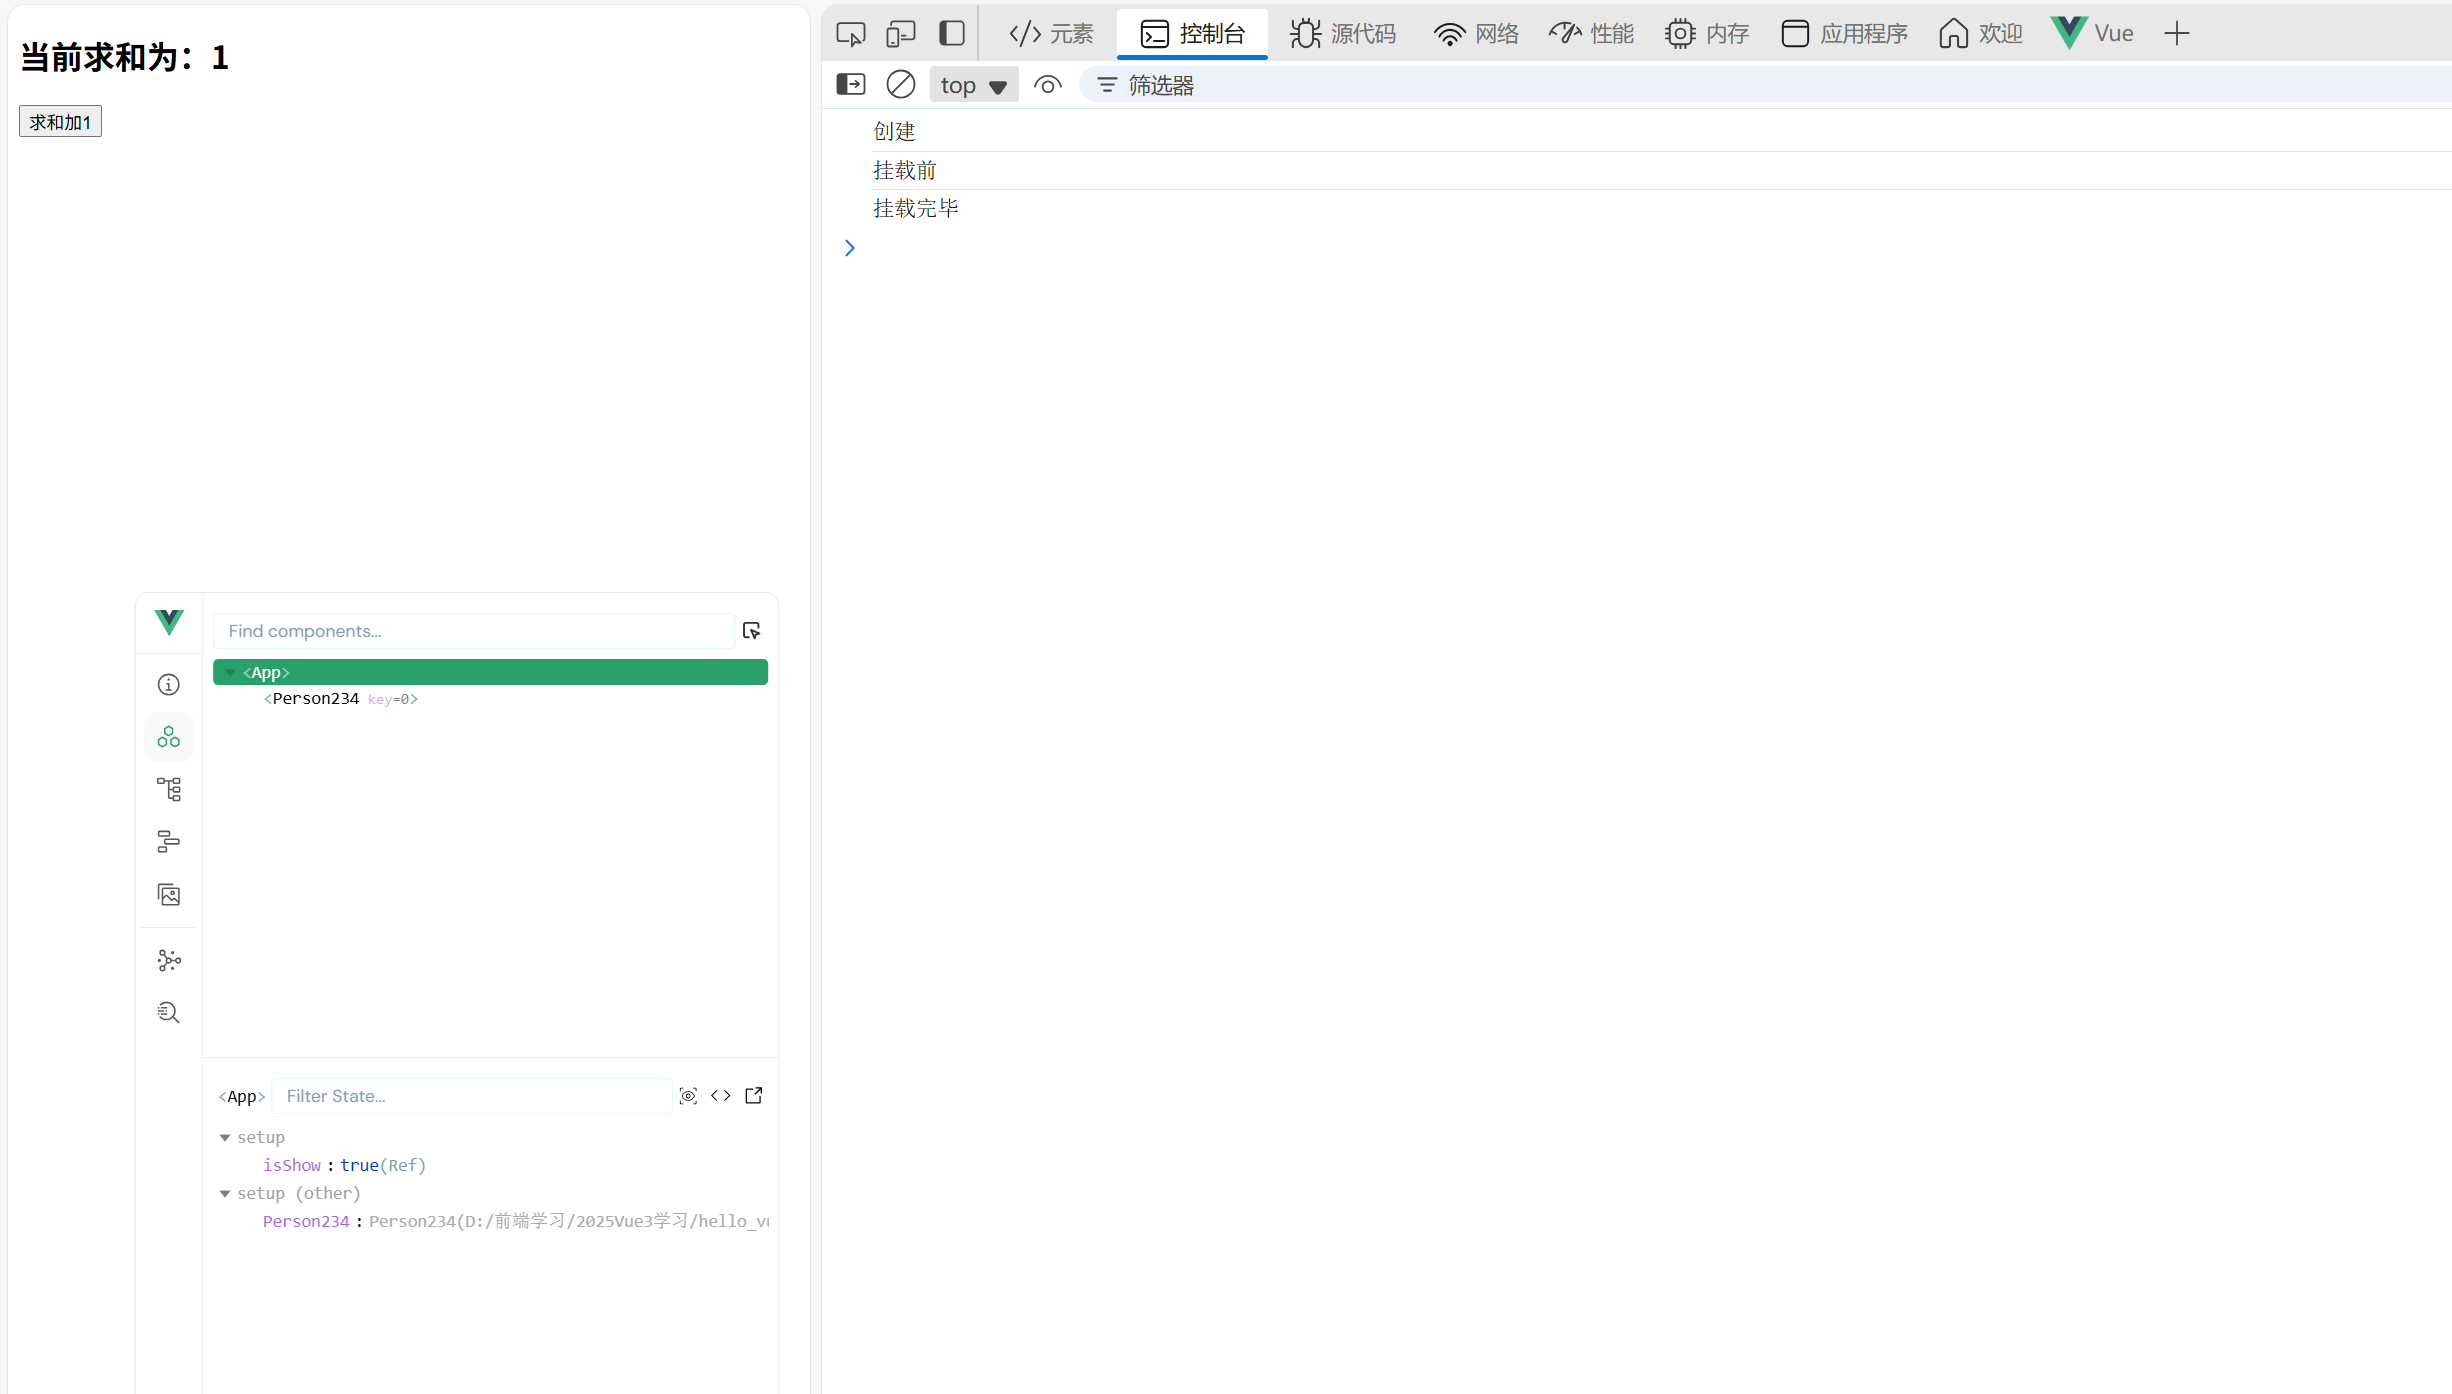The height and width of the screenshot is (1394, 2452).
Task: Open the Pages tree icon in the sidebar
Action: point(169,789)
